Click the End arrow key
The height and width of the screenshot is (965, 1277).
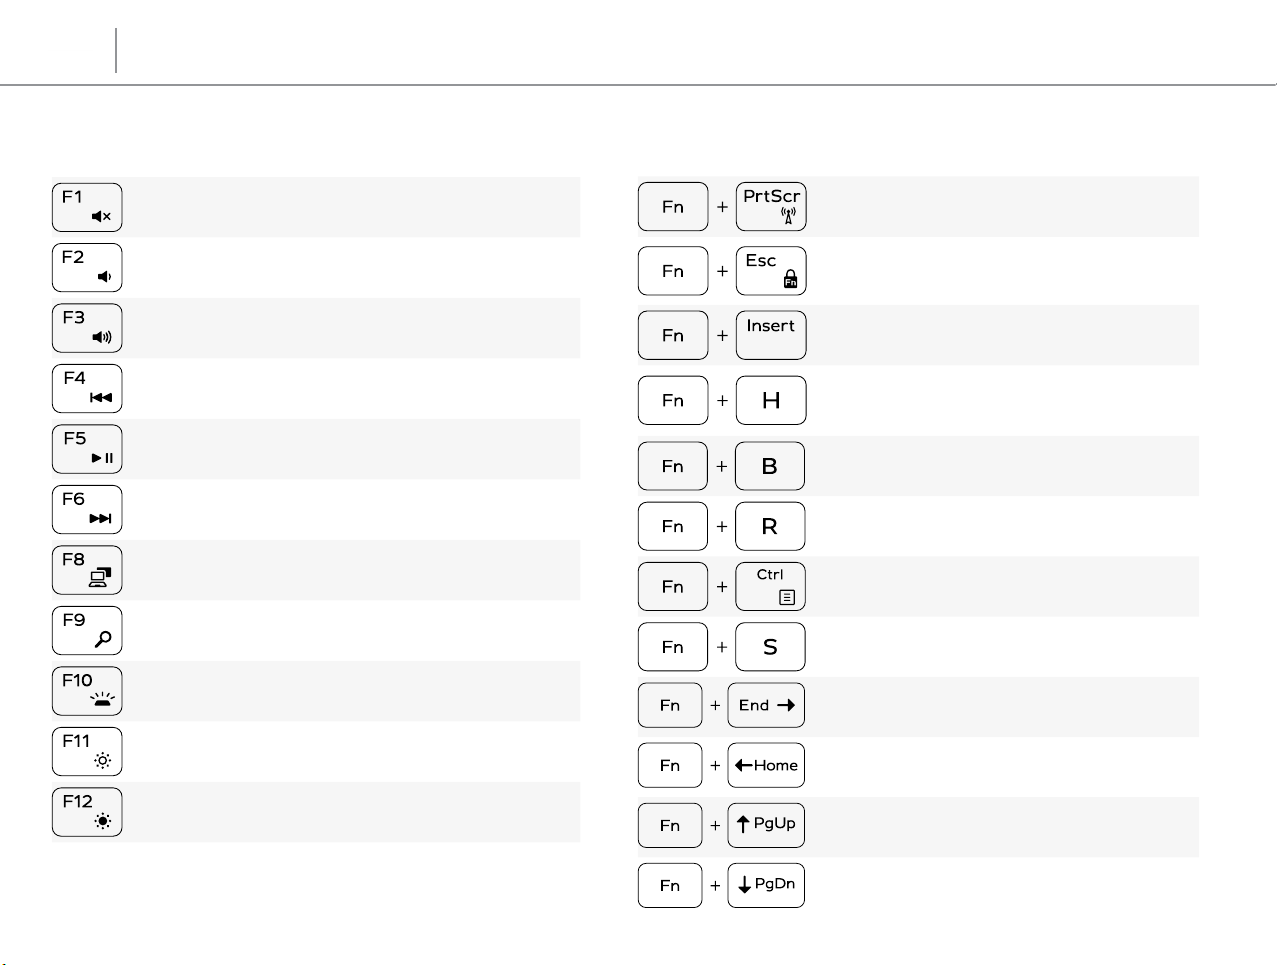[766, 706]
